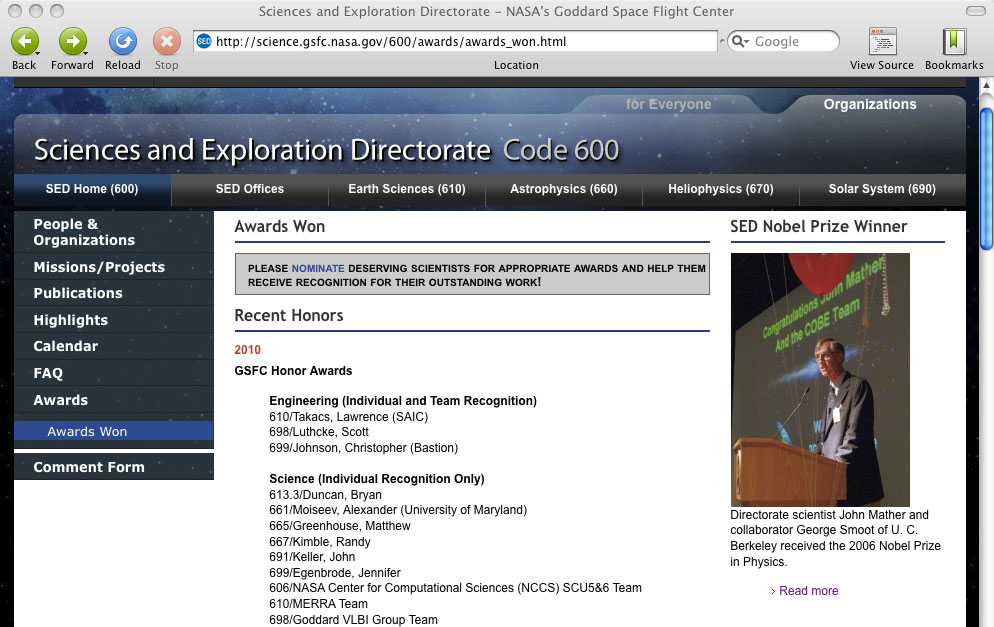
Task: Click '610/Takacs, Lawrence (SAIC)' entry
Action: [349, 417]
